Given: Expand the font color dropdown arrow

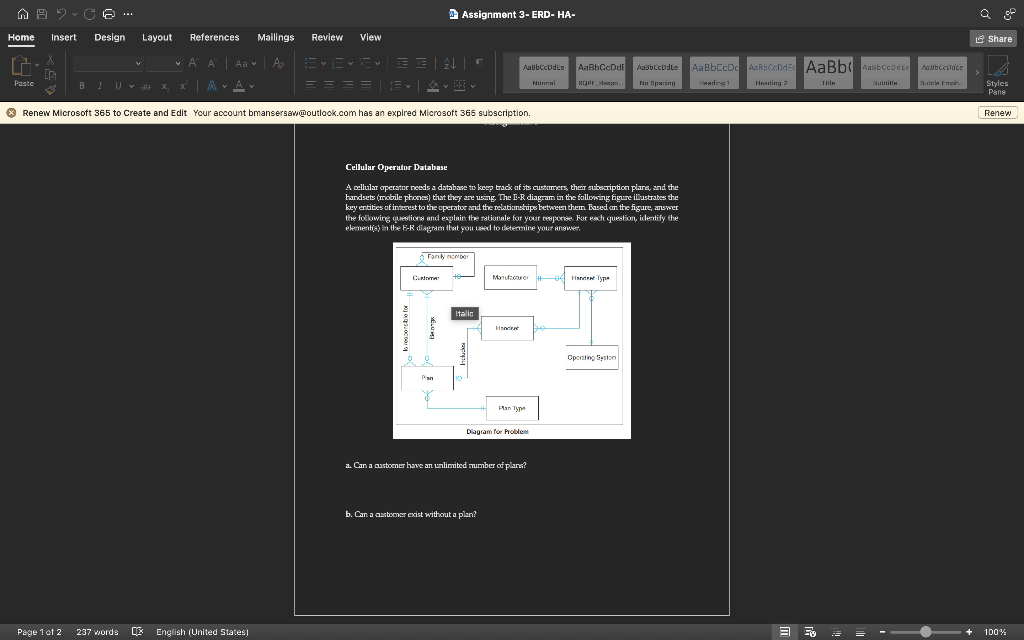Looking at the screenshot, I should pyautogui.click(x=251, y=85).
